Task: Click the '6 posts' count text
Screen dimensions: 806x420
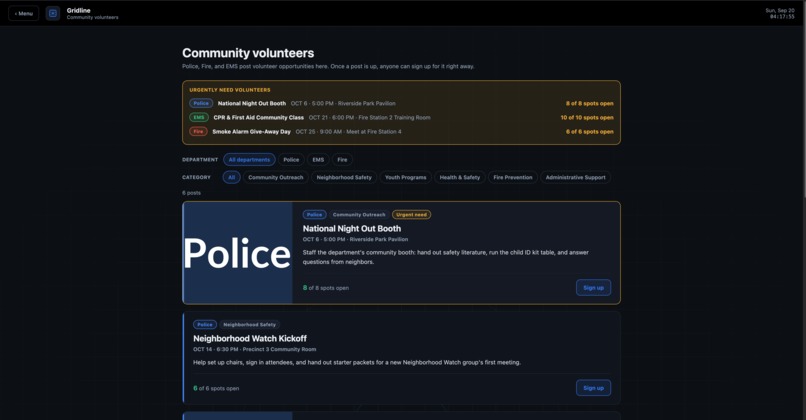Action: point(191,193)
